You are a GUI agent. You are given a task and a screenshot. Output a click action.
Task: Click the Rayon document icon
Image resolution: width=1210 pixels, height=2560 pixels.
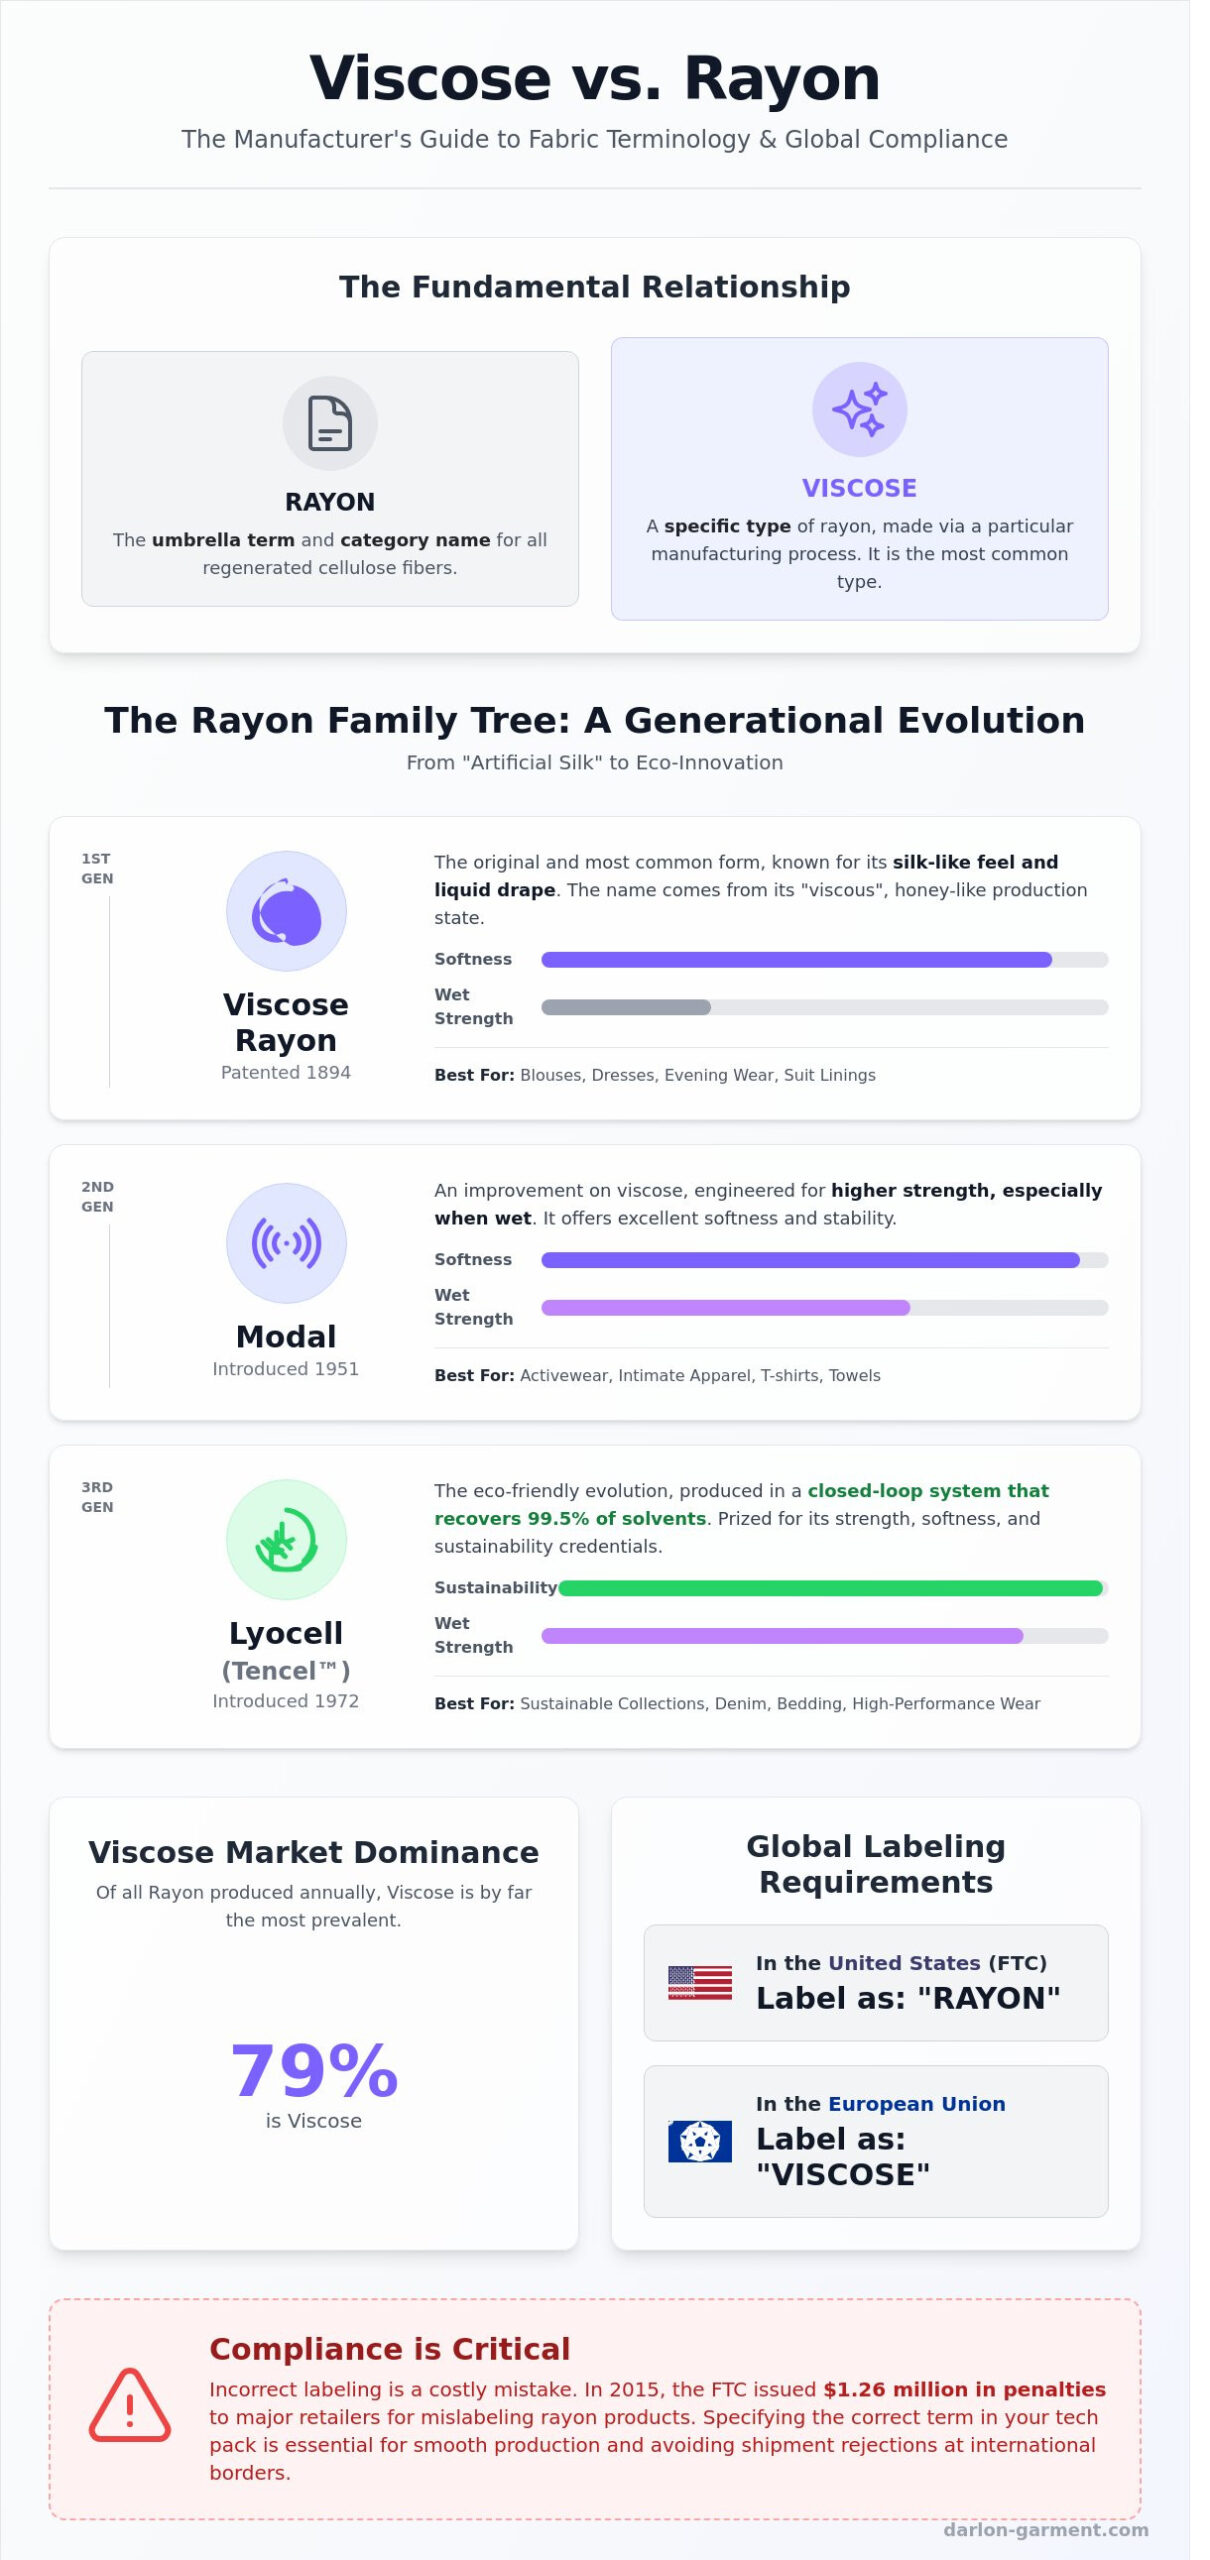click(x=330, y=424)
